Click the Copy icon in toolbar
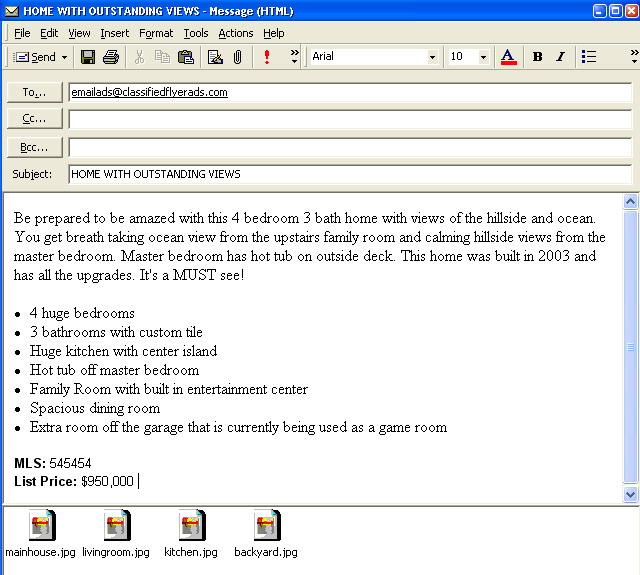This screenshot has width=640, height=575. click(x=162, y=57)
